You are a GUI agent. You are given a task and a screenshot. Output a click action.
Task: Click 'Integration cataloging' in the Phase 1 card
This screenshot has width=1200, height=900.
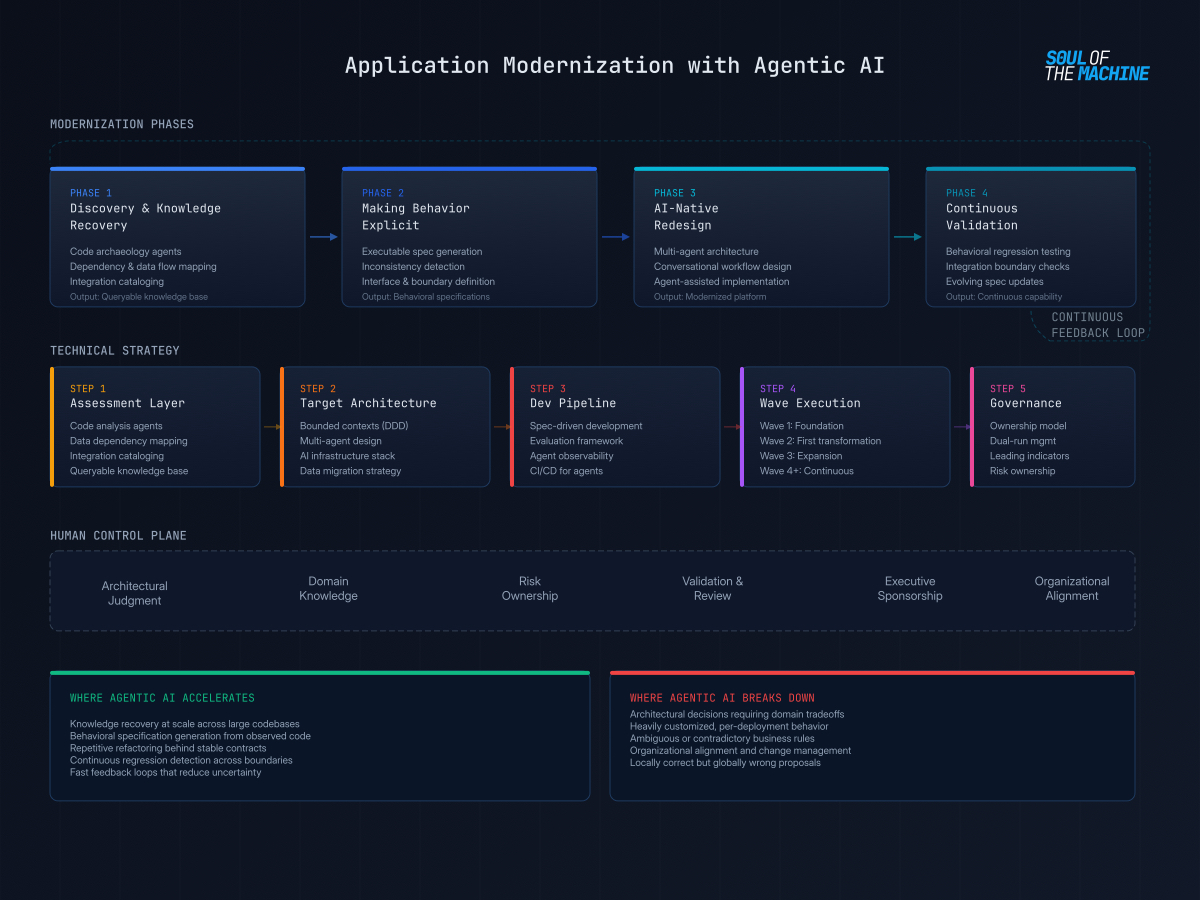(x=117, y=282)
